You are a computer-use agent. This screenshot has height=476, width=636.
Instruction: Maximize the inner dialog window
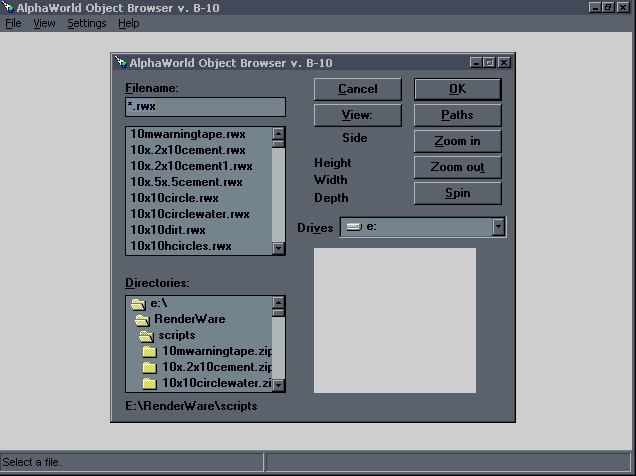pos(489,62)
